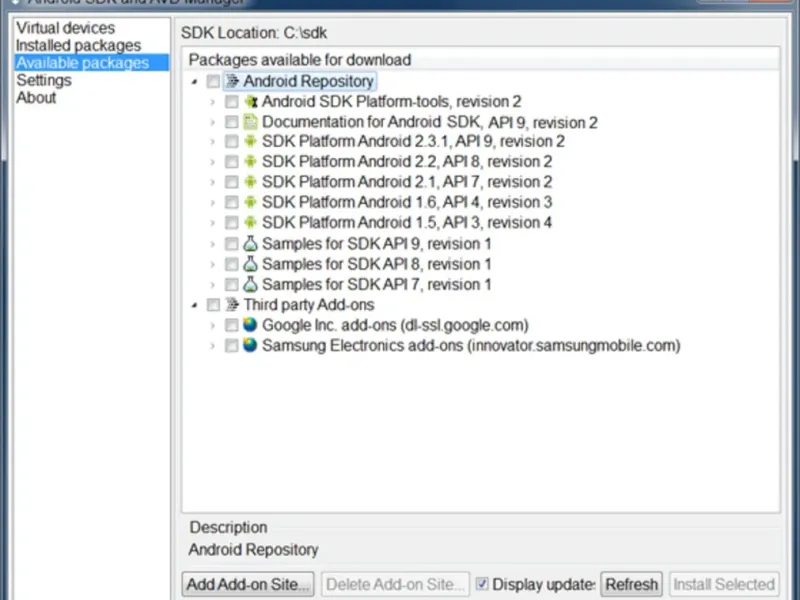Select SDK Platform Android 2.2 checkbox
The height and width of the screenshot is (600, 800).
coord(232,162)
